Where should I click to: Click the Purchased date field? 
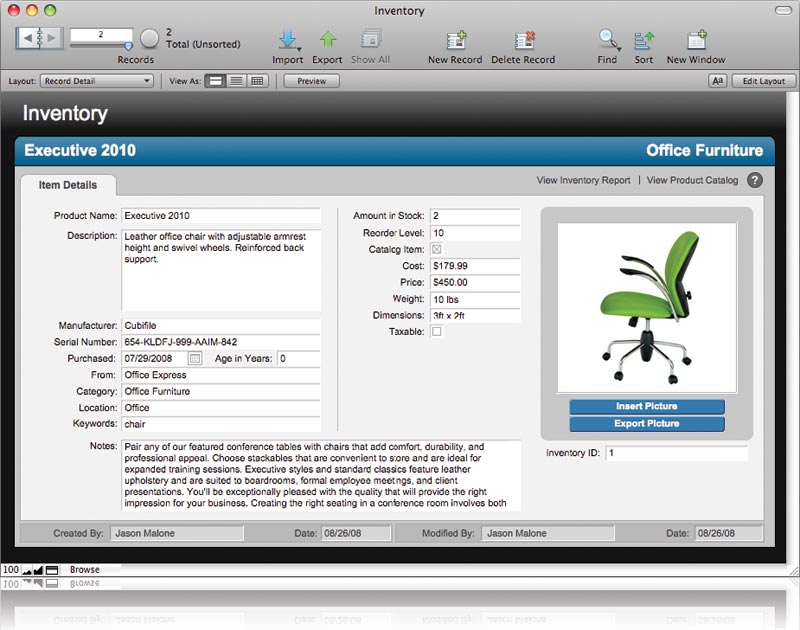pyautogui.click(x=155, y=359)
